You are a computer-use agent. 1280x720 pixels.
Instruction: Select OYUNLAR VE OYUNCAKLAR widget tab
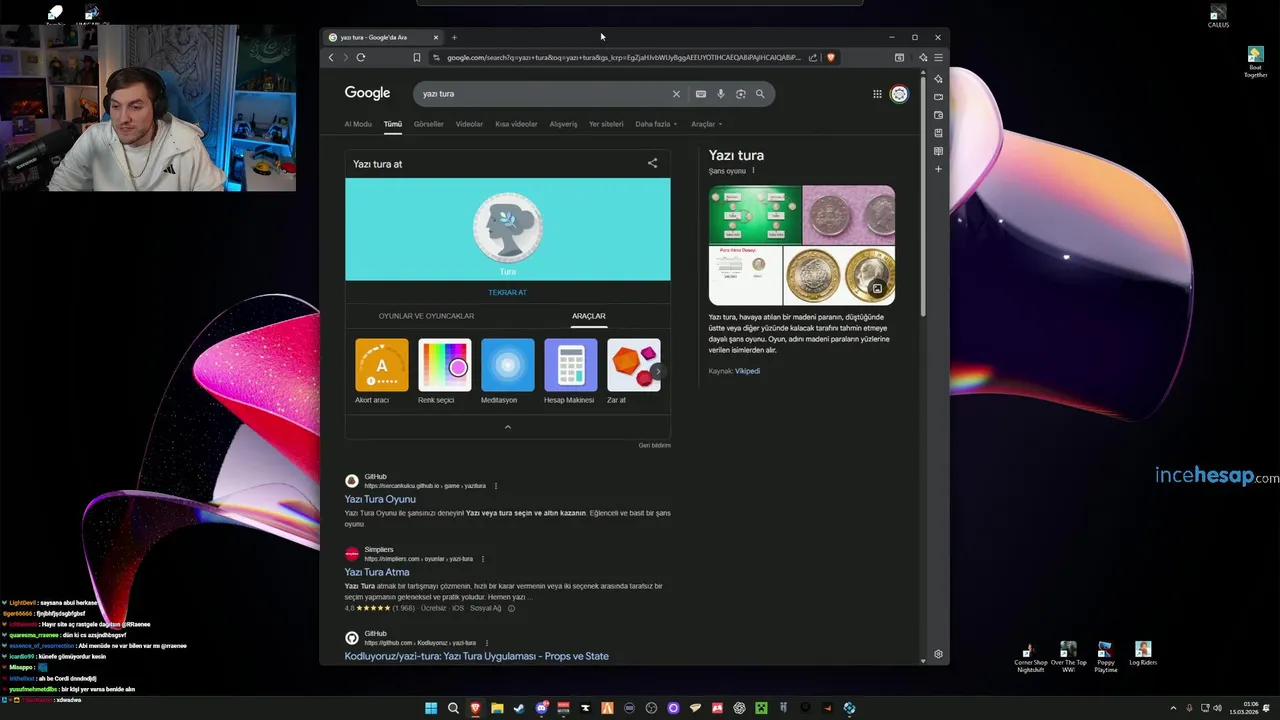426,316
